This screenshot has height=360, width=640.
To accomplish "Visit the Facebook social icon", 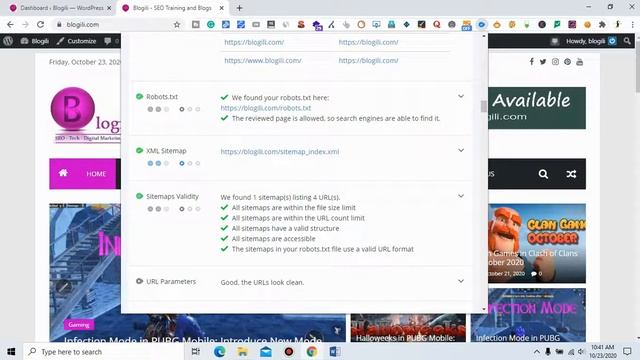I will pyautogui.click(x=531, y=62).
